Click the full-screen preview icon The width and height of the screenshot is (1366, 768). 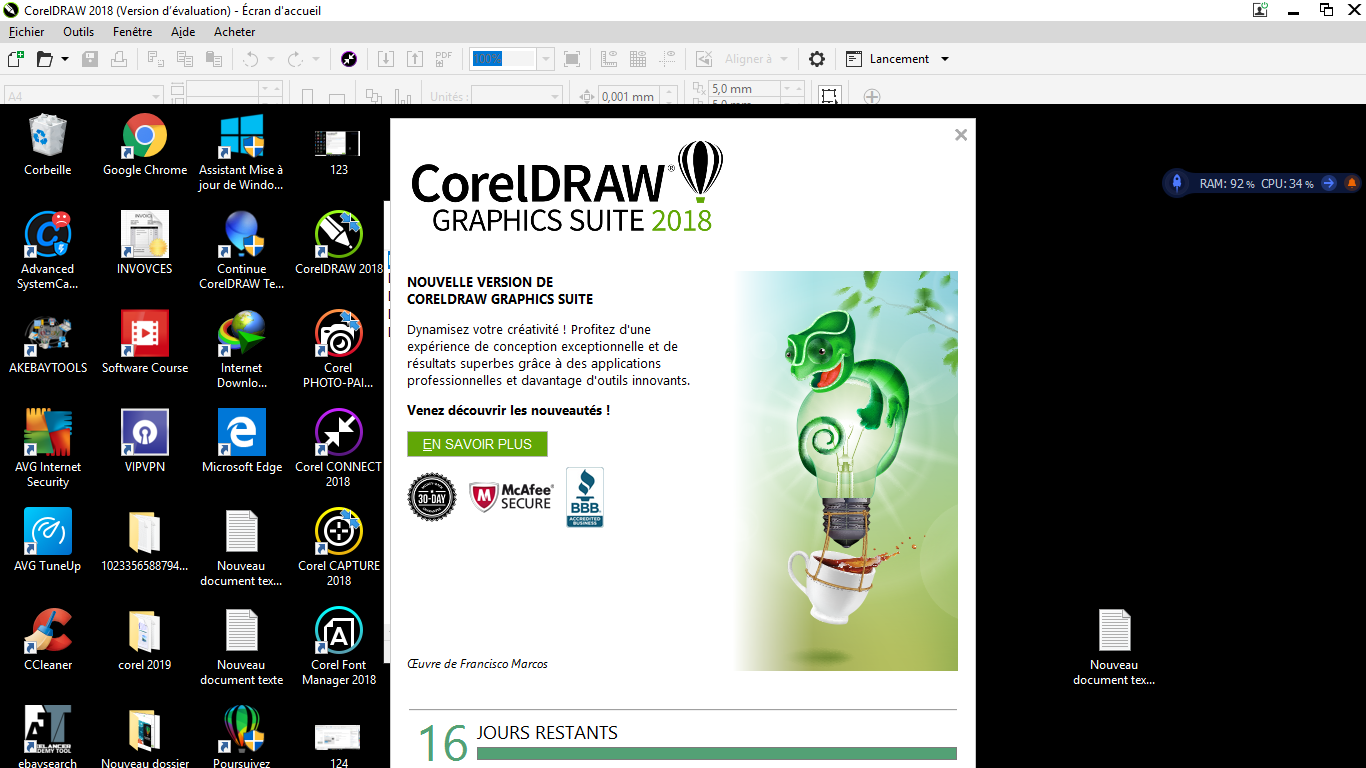pyautogui.click(x=572, y=59)
